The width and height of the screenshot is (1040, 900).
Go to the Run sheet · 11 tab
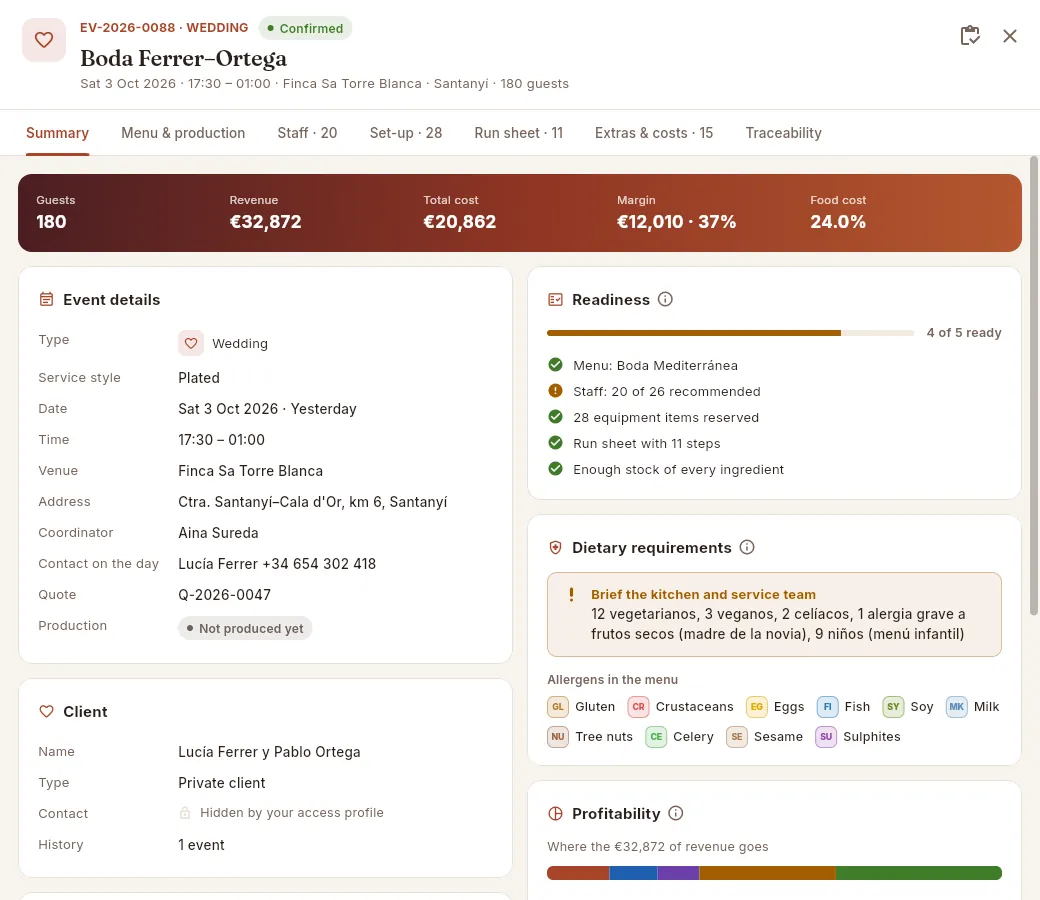pos(519,133)
